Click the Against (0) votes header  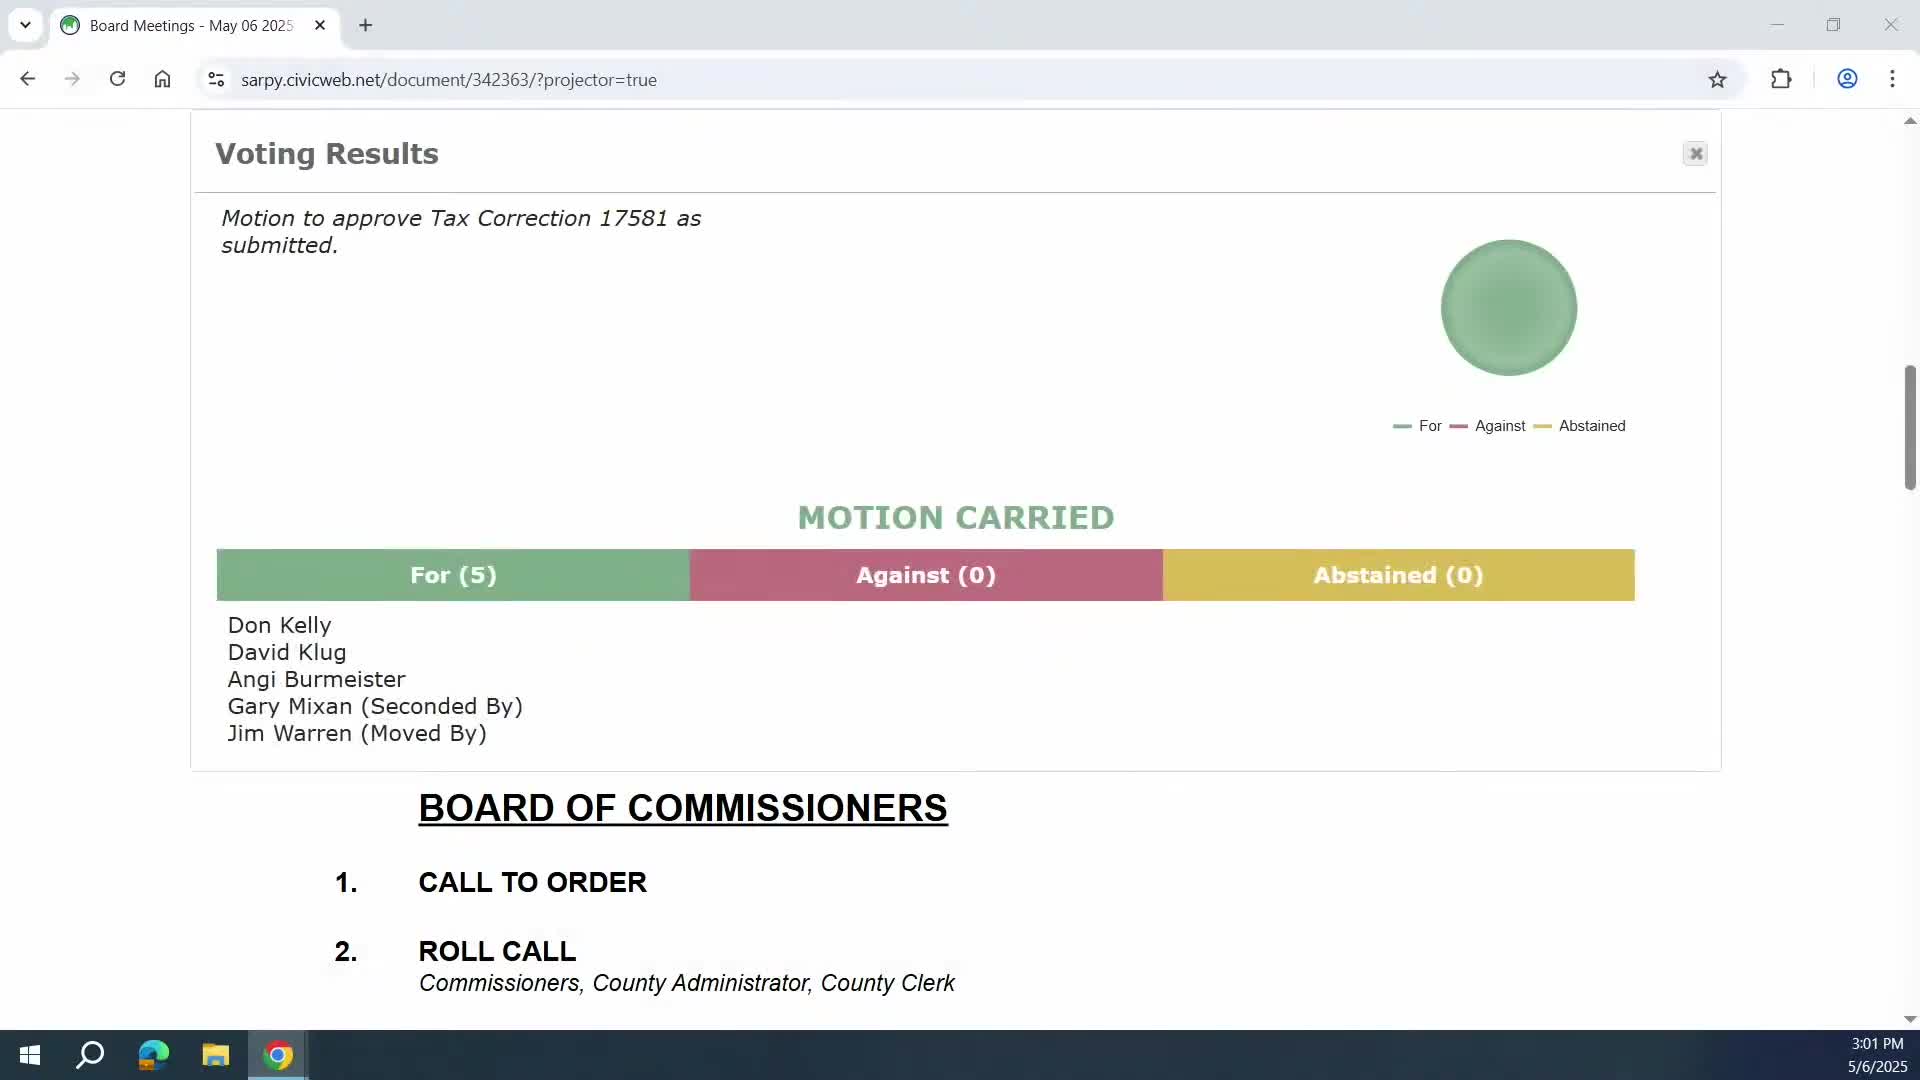925,575
